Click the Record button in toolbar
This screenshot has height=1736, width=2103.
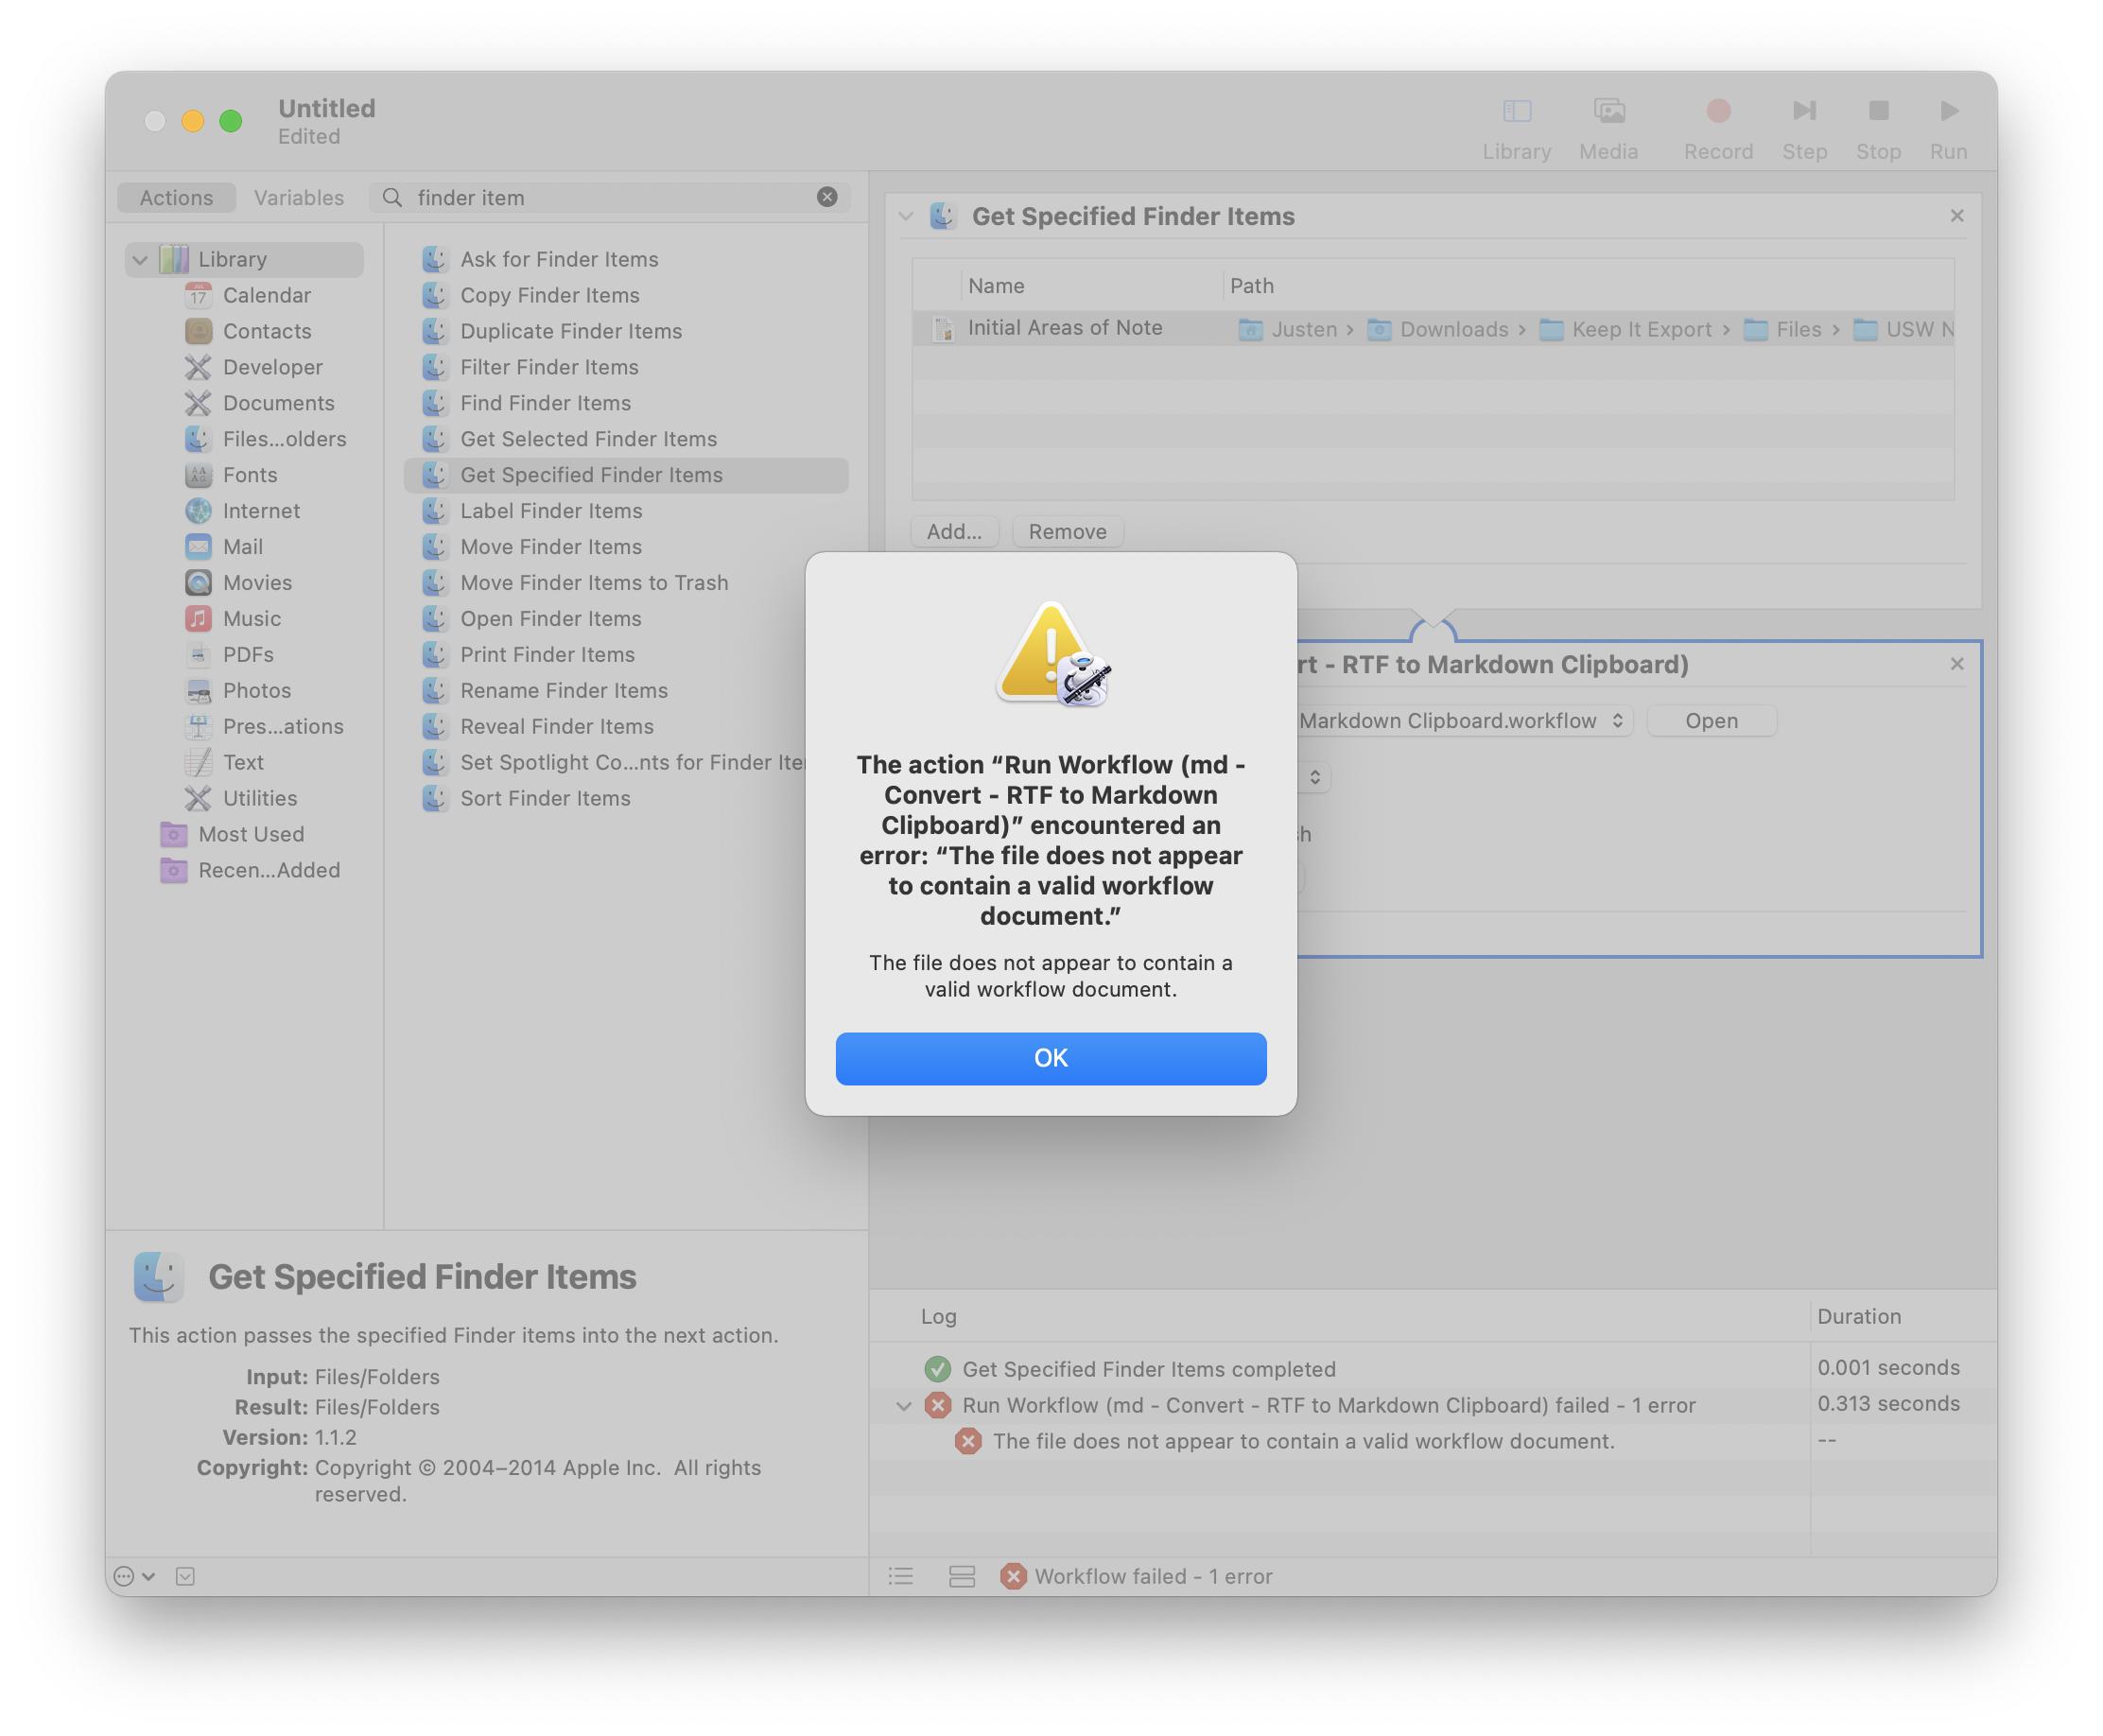coord(1718,111)
